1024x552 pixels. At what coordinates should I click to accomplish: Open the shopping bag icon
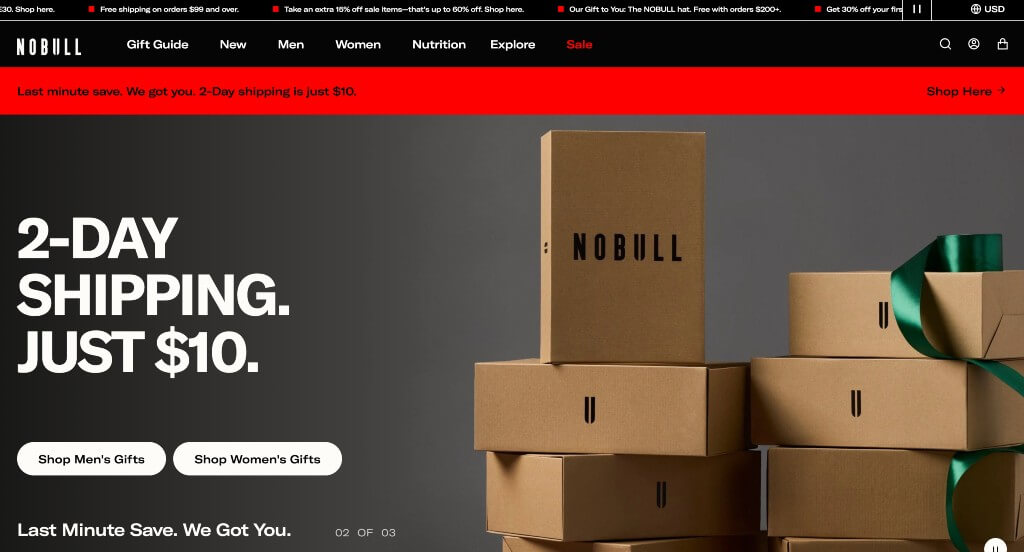pos(1002,44)
